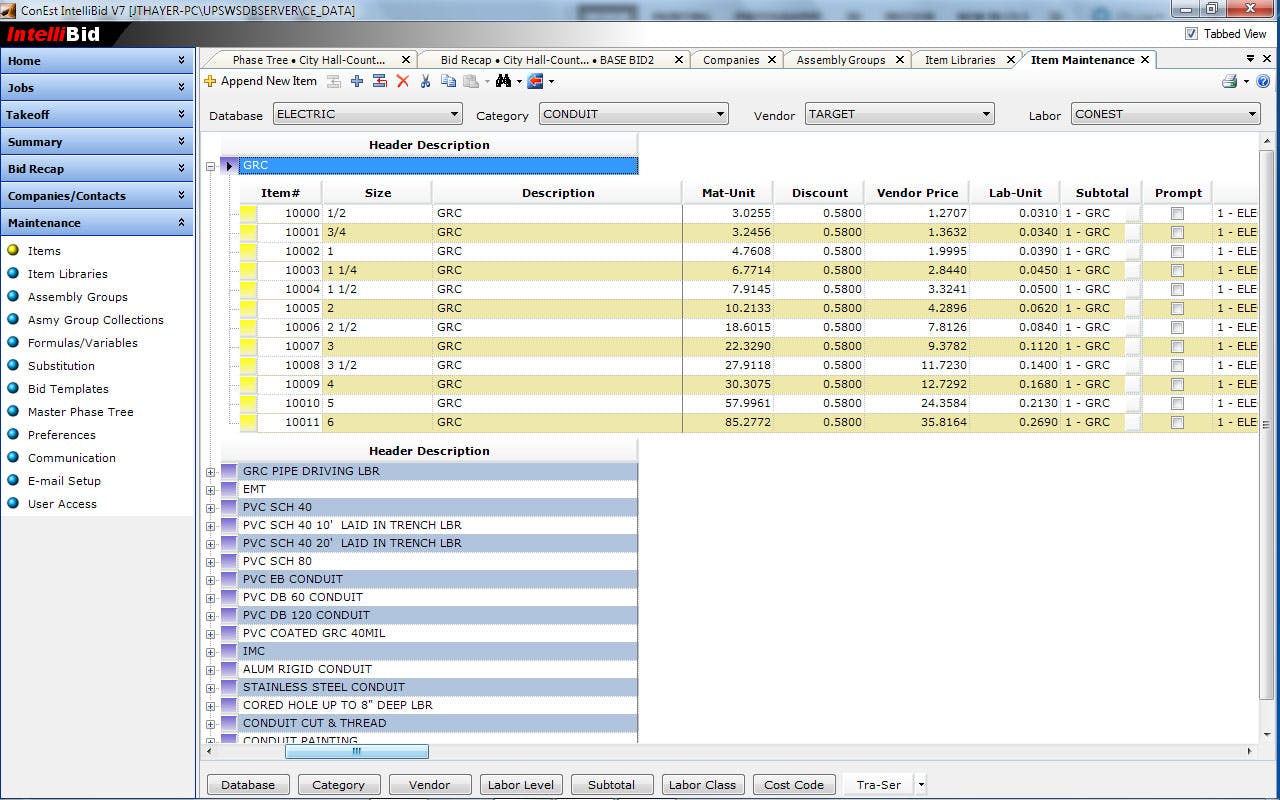Image resolution: width=1280 pixels, height=800 pixels.
Task: Click the horizontal scrollbar thumb at the bottom
Action: coord(356,751)
